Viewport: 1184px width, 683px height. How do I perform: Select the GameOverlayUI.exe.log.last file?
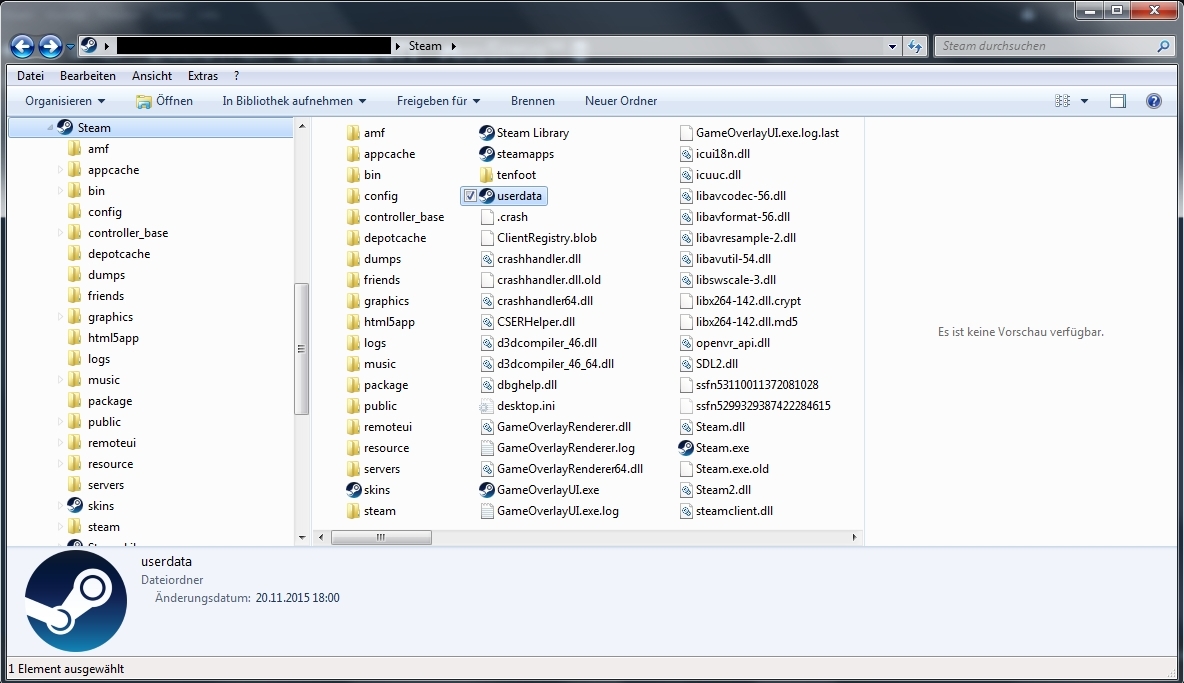(767, 133)
